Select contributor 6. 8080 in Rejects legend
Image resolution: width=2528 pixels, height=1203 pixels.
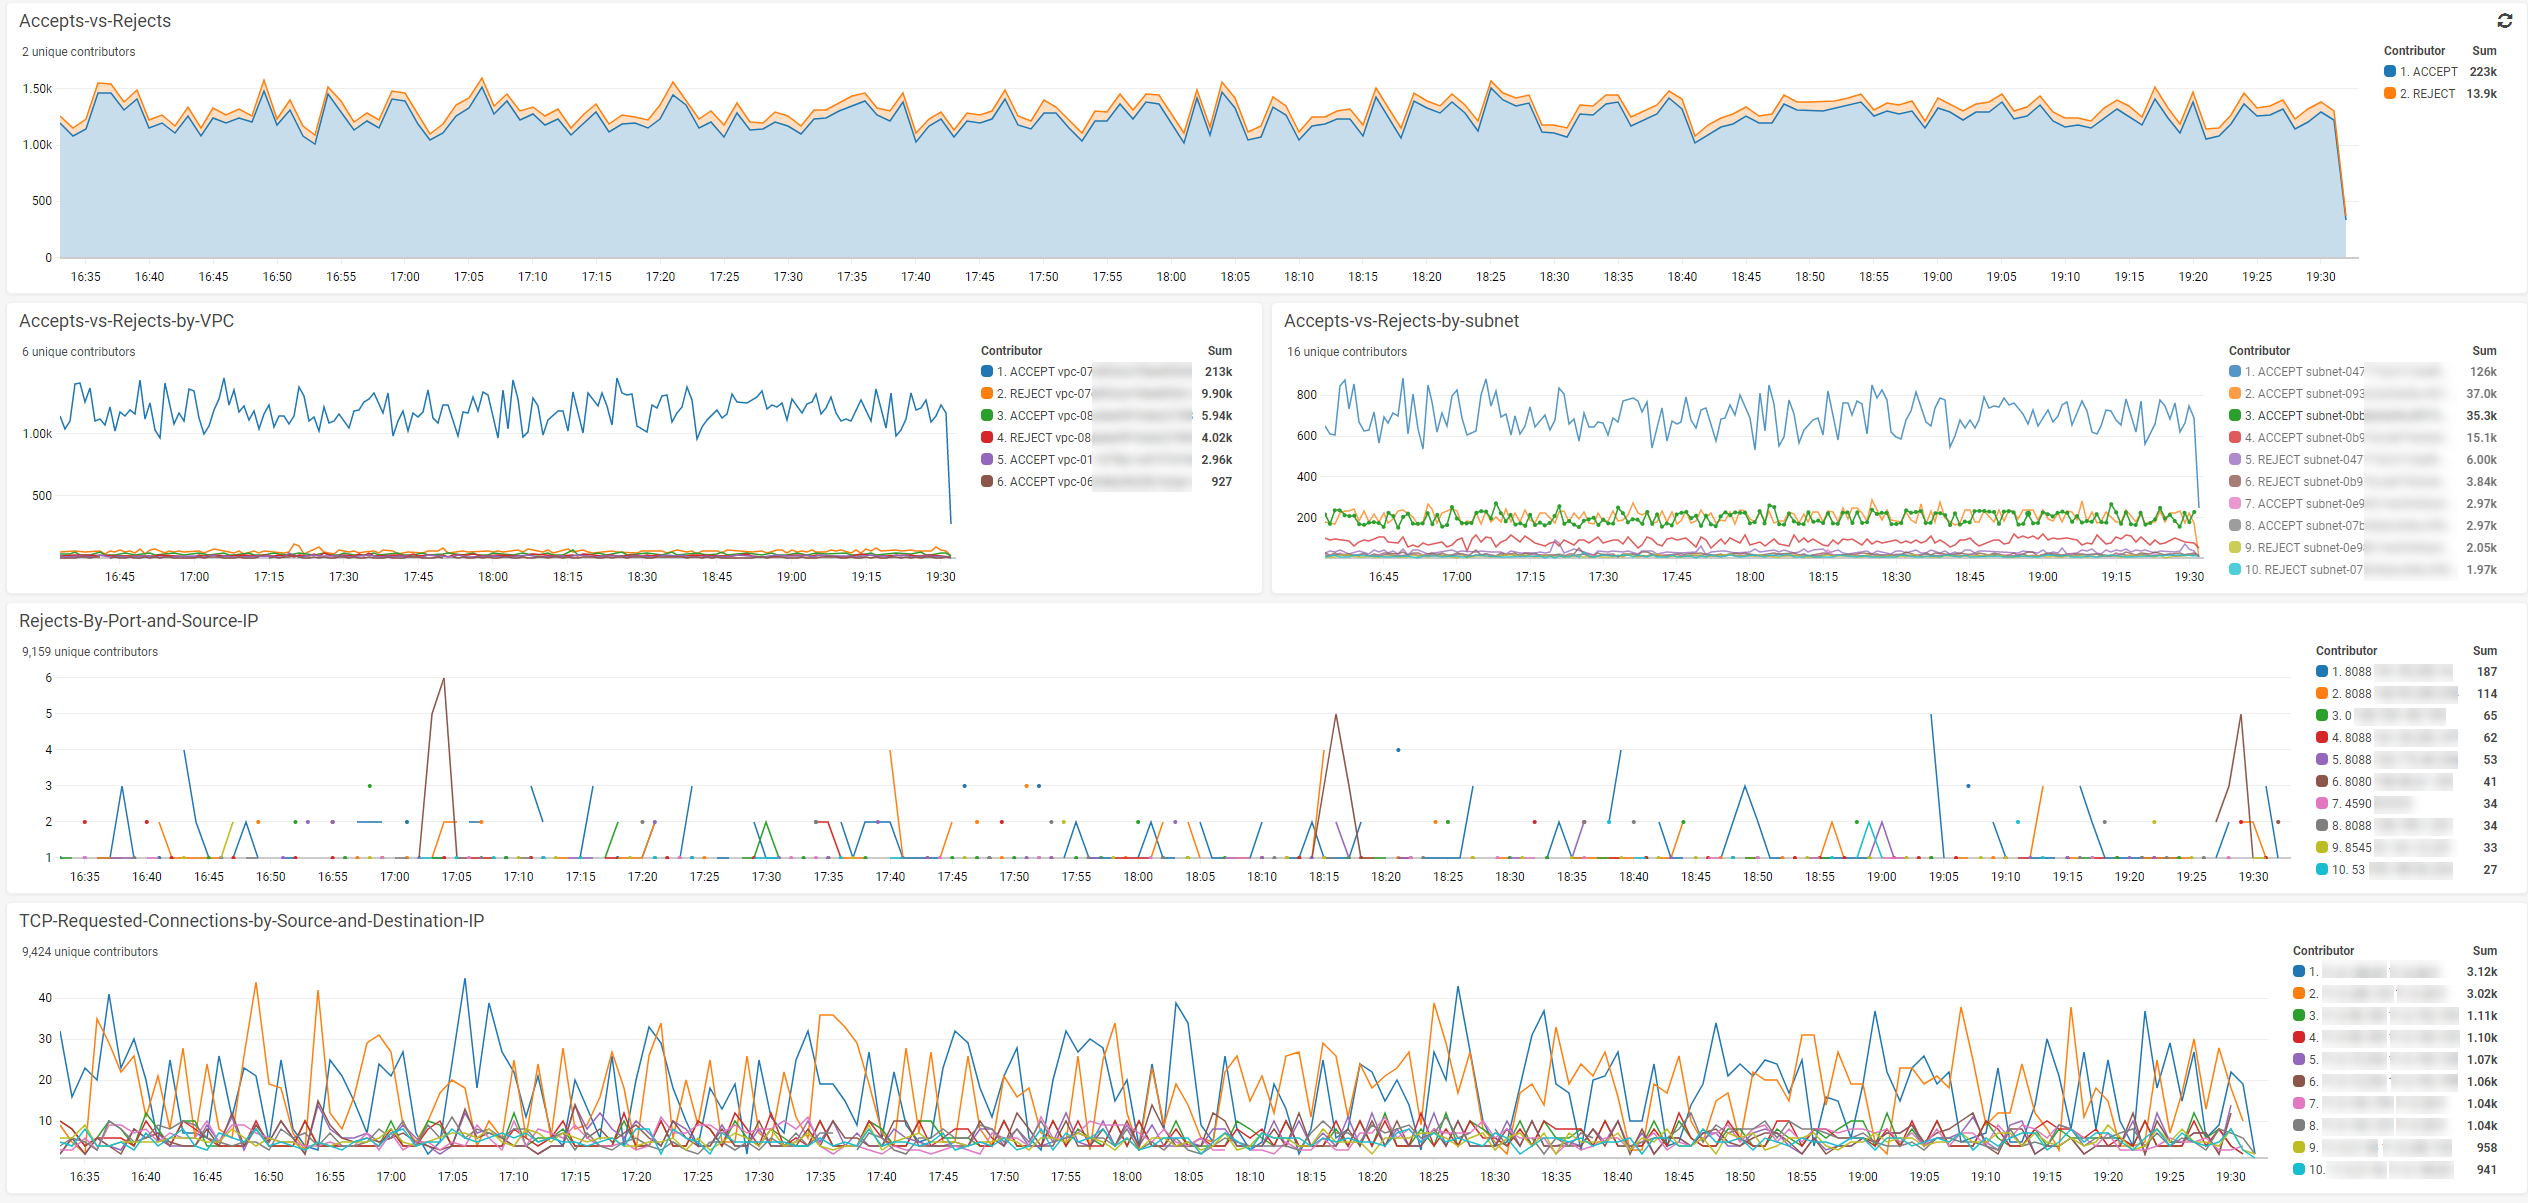pyautogui.click(x=2351, y=781)
